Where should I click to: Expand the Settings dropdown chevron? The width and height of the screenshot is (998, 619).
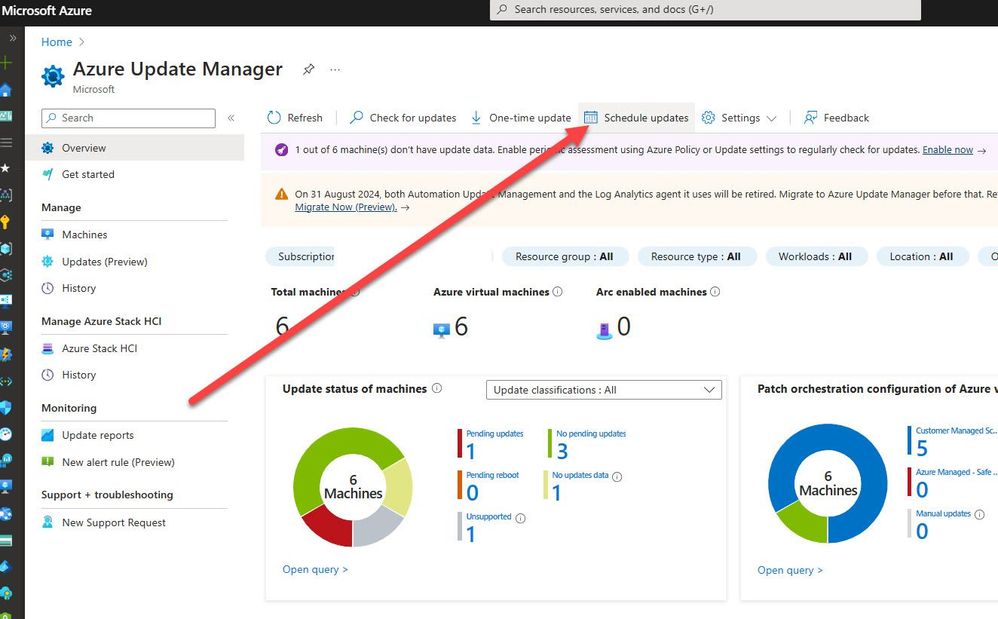click(x=771, y=118)
